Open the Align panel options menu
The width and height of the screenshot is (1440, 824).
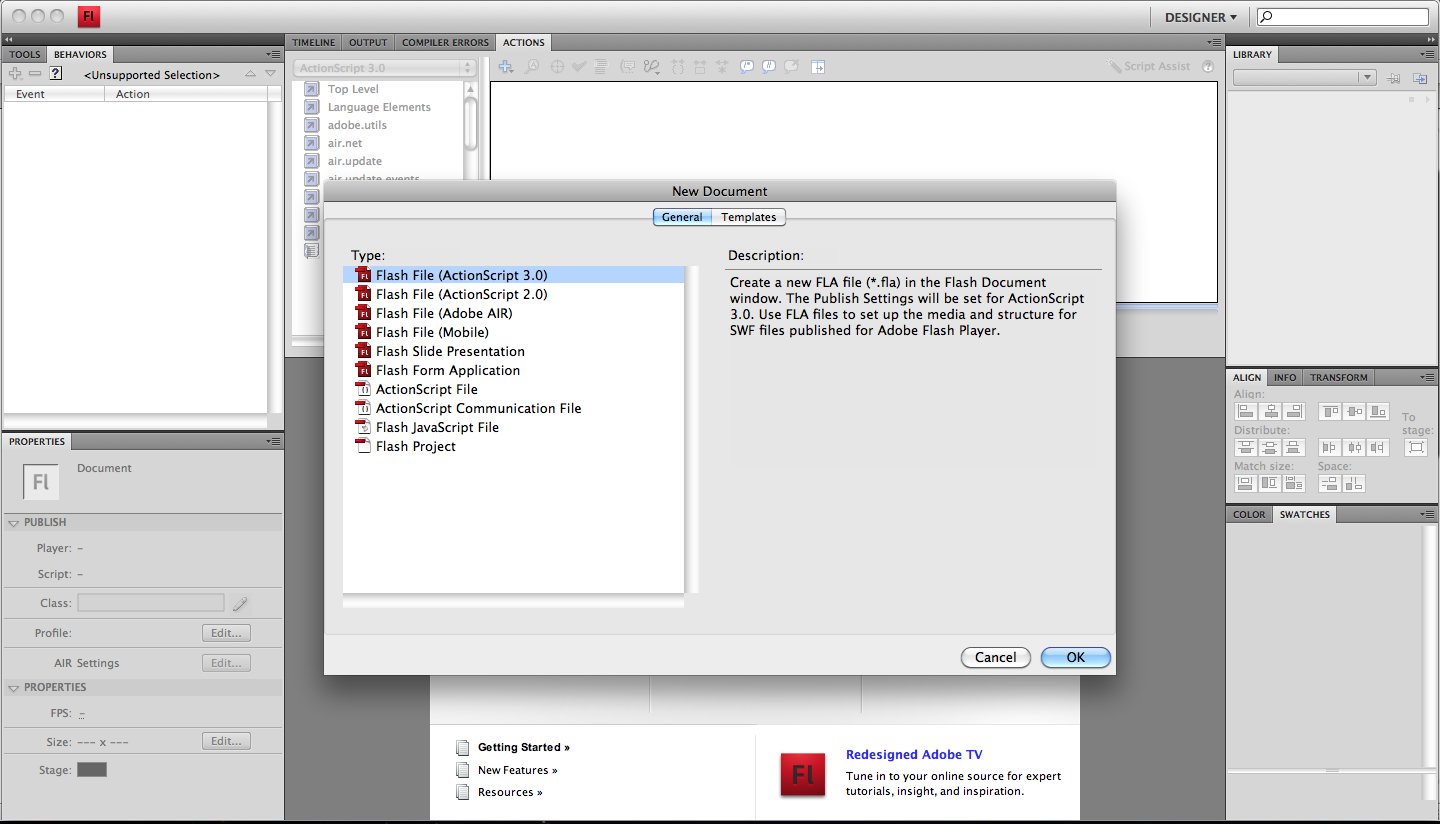coord(1427,377)
